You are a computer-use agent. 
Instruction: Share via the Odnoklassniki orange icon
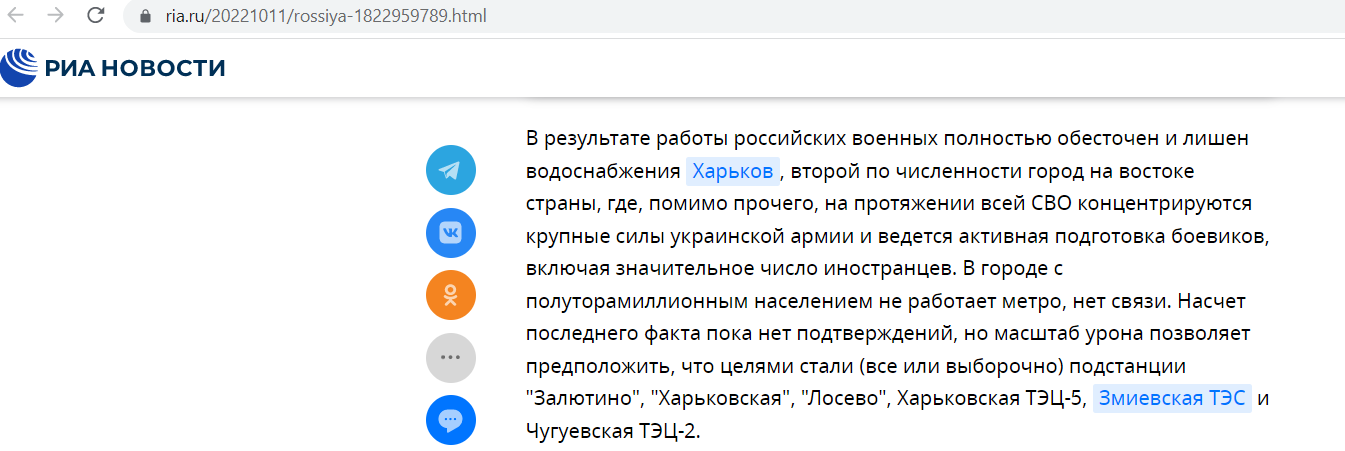coord(451,295)
